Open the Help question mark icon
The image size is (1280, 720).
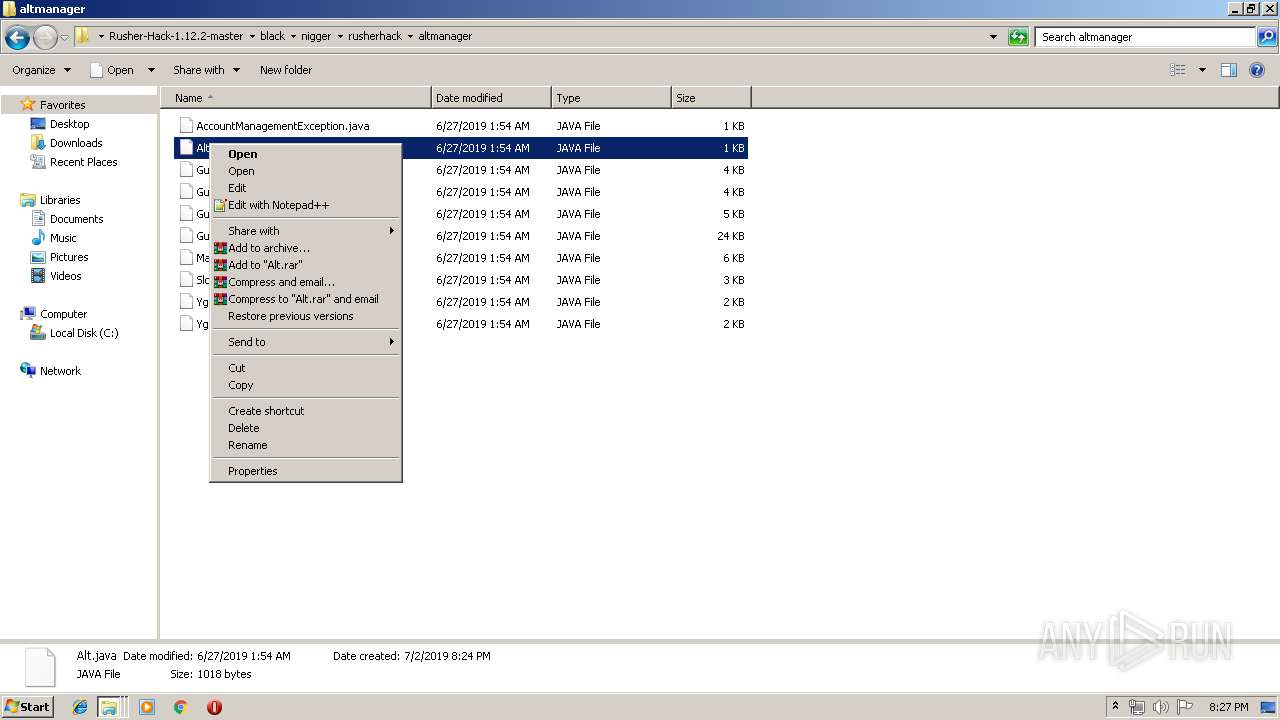click(1257, 70)
